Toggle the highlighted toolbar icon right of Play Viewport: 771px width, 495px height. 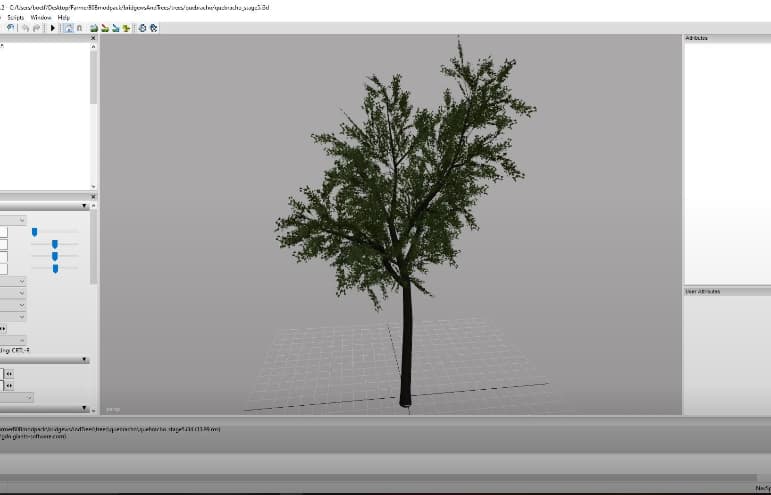[x=68, y=28]
